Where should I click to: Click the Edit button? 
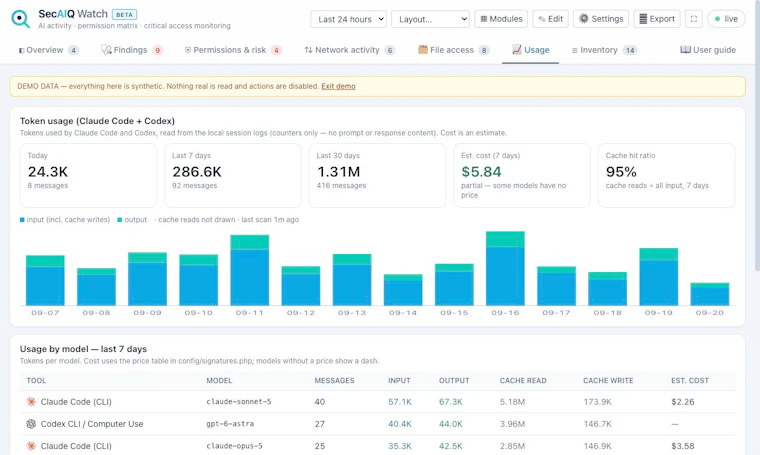551,19
